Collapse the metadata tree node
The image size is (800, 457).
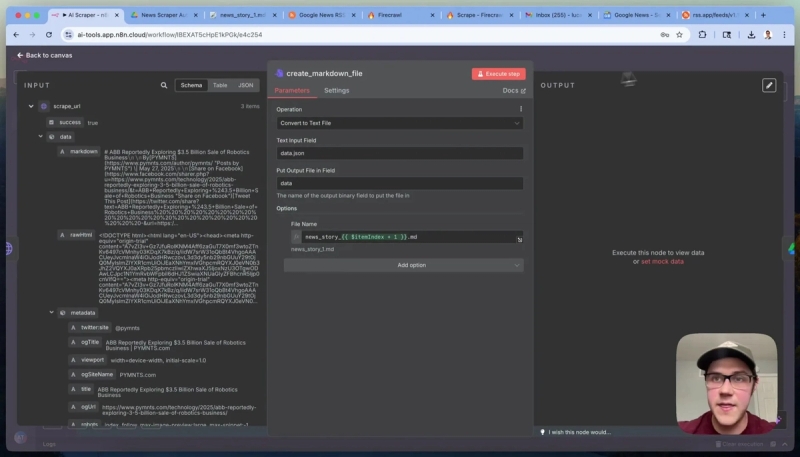click(x=52, y=313)
